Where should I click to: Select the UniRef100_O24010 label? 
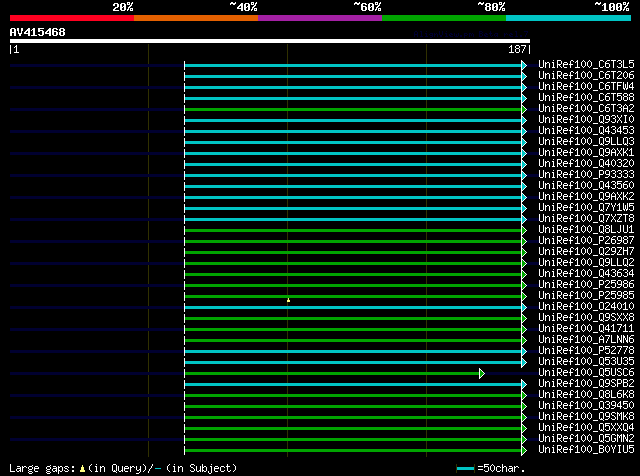tap(586, 307)
